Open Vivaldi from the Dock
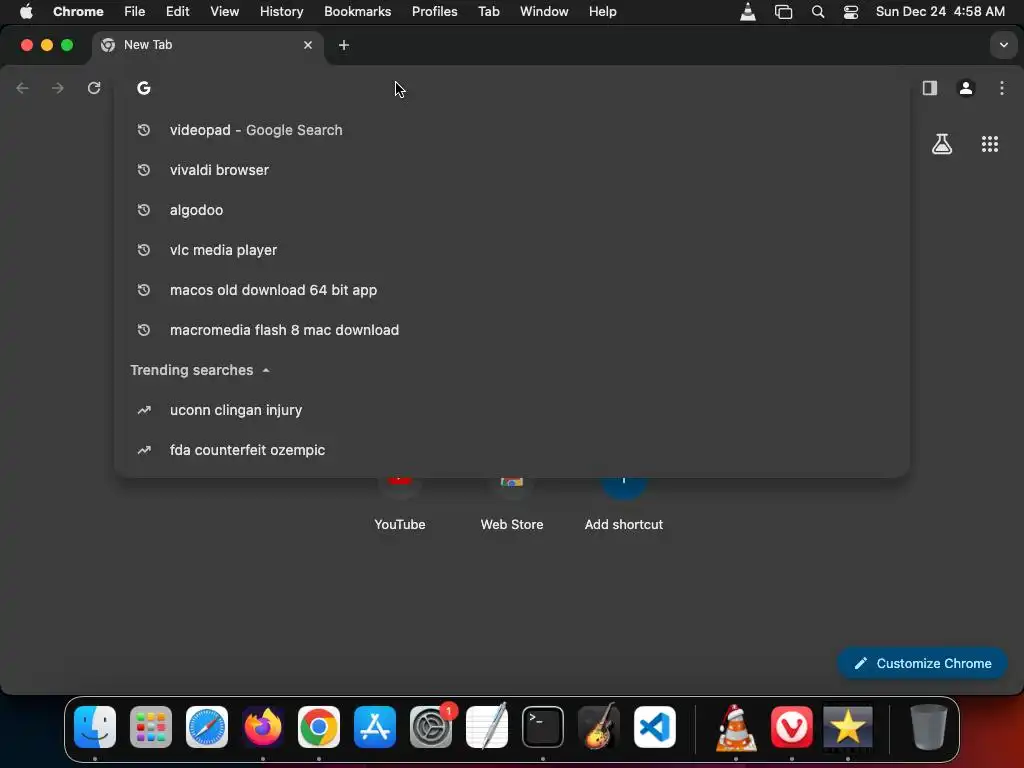1024x768 pixels. tap(792, 727)
